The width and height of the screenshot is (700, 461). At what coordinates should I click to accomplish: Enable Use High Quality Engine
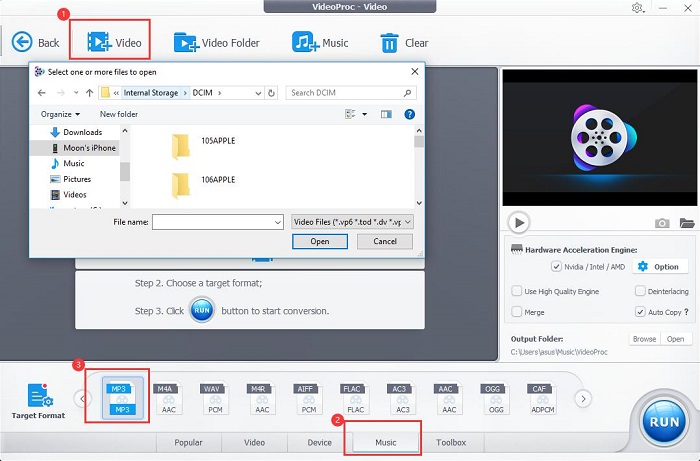point(517,291)
